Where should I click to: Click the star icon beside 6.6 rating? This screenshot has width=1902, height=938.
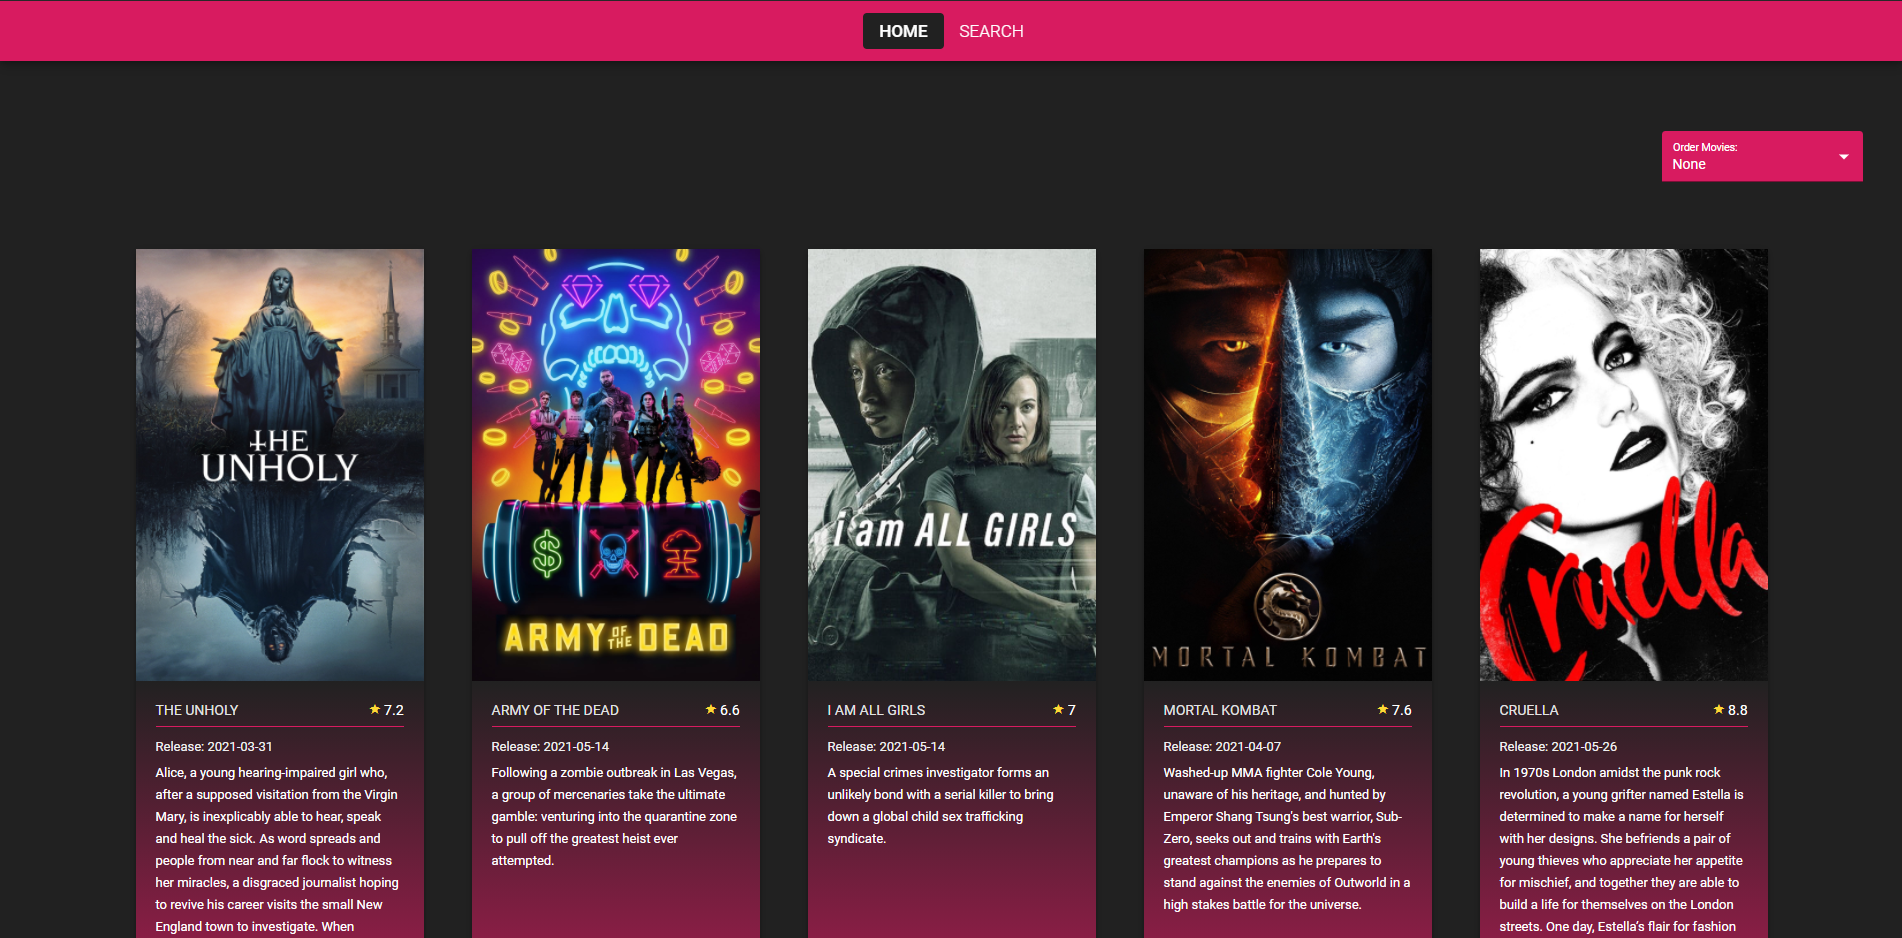(x=711, y=709)
